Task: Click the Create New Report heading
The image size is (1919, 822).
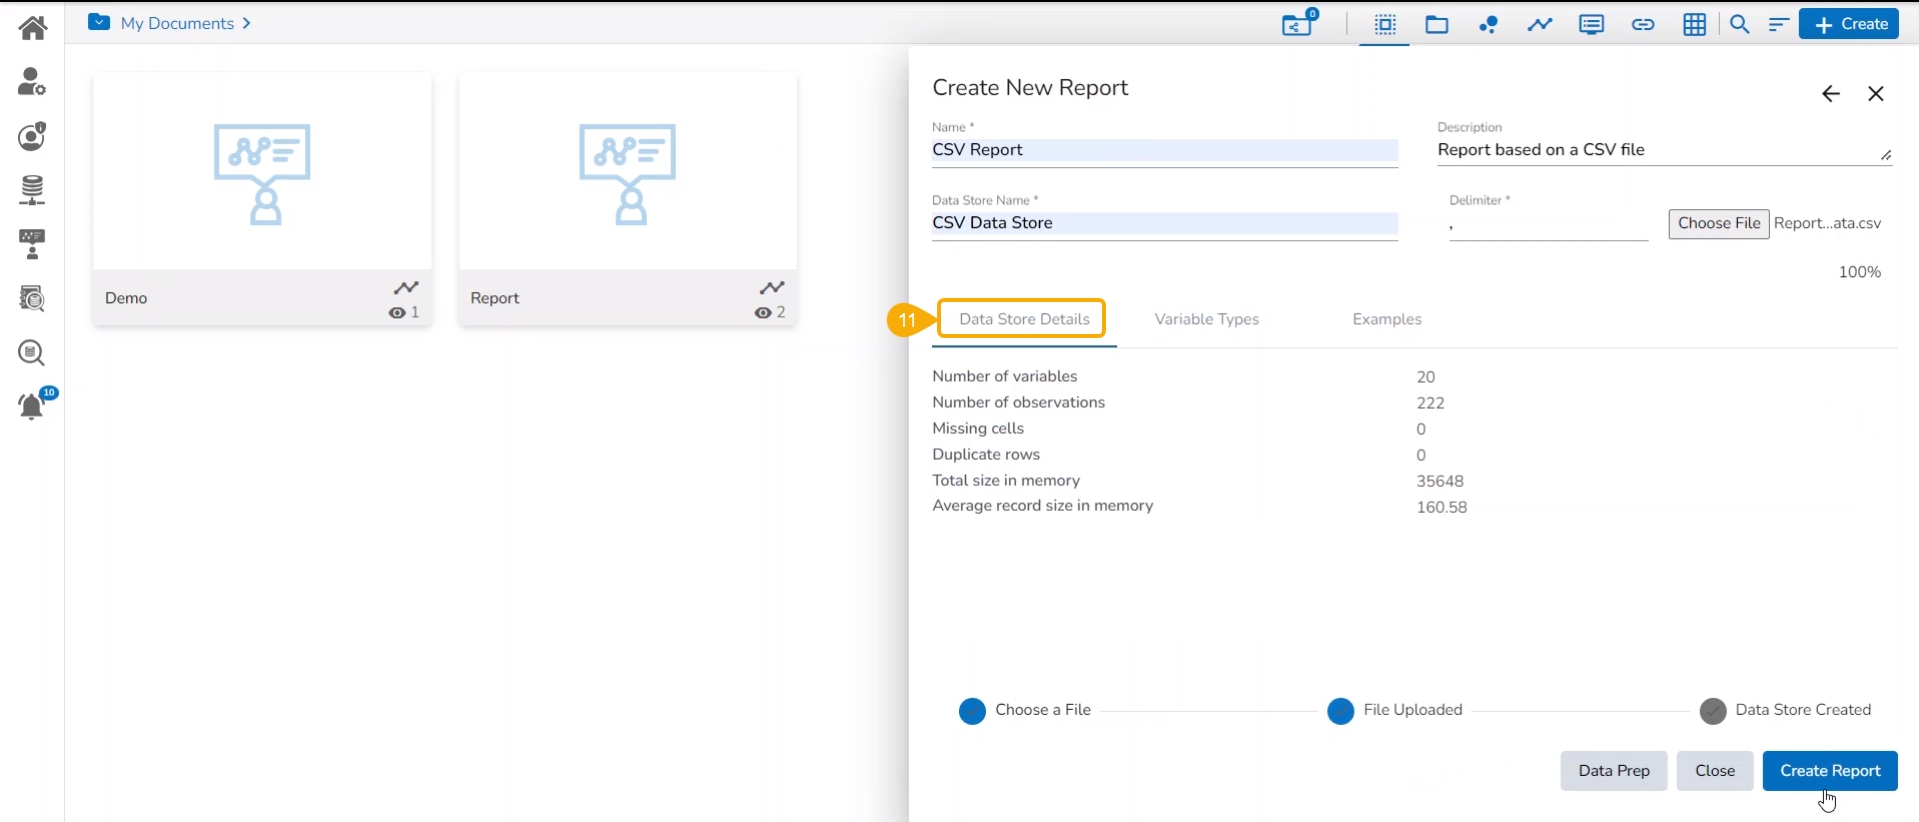Action: click(x=1030, y=88)
